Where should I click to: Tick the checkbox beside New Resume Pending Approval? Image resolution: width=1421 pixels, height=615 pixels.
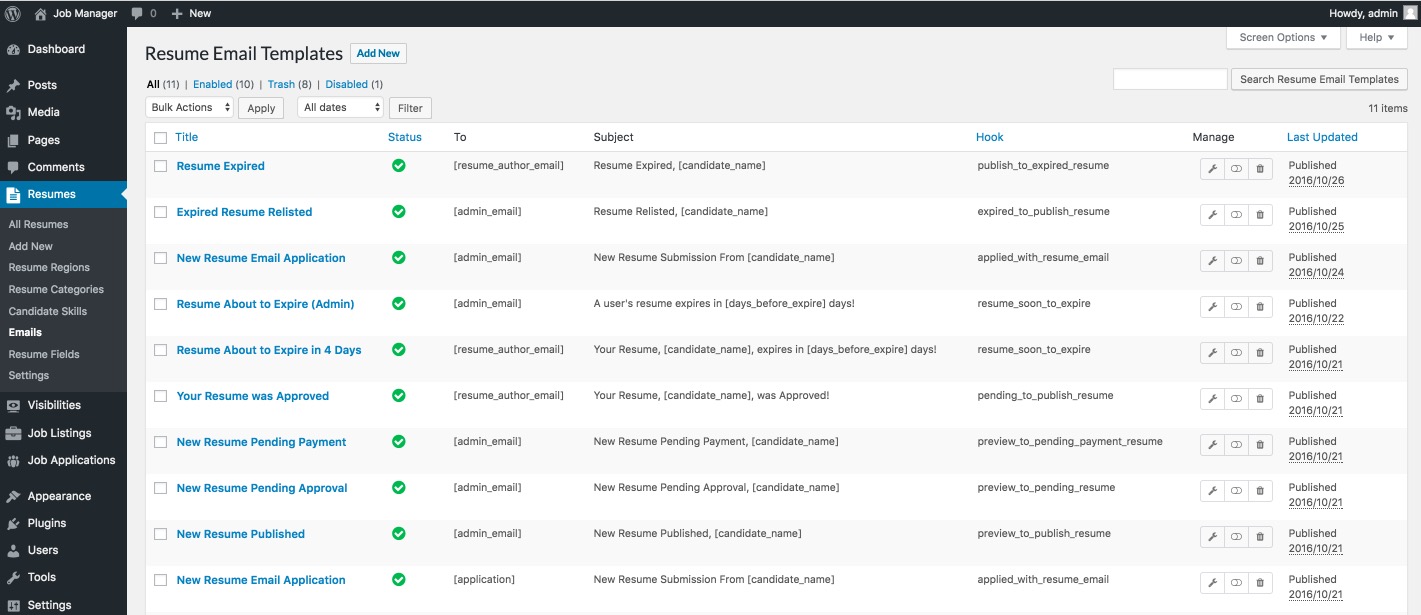coord(161,488)
